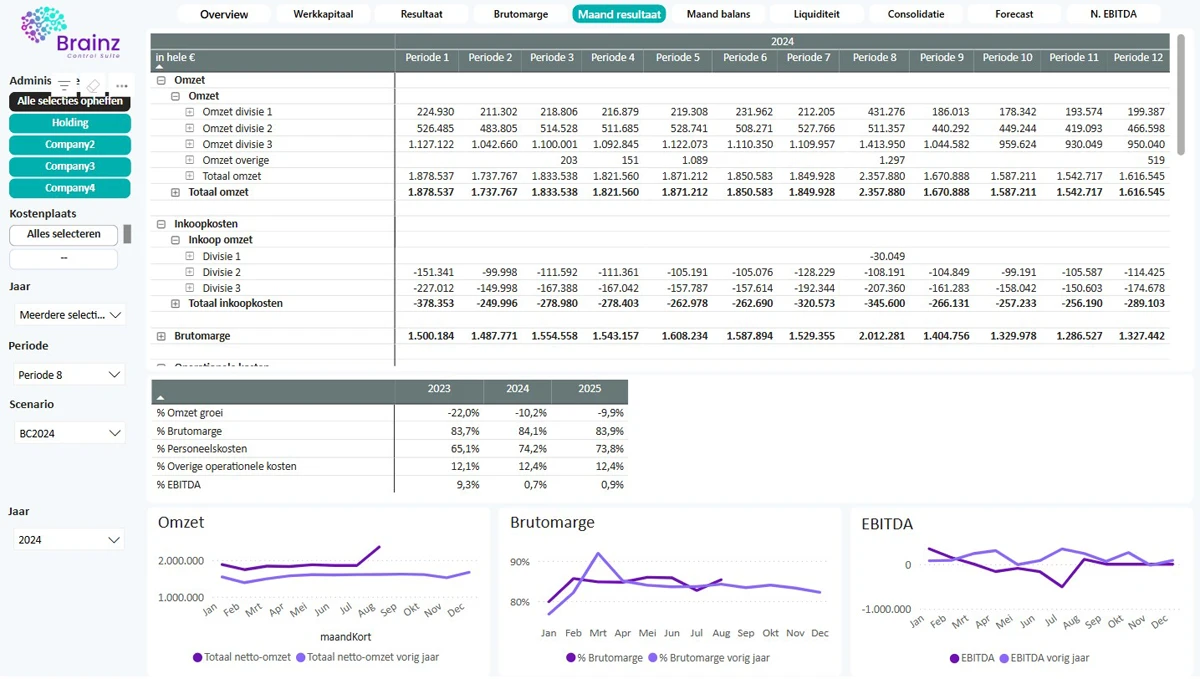The image size is (1200, 679).
Task: Click sort arrow under 'in hele €' header
Action: [x=160, y=68]
